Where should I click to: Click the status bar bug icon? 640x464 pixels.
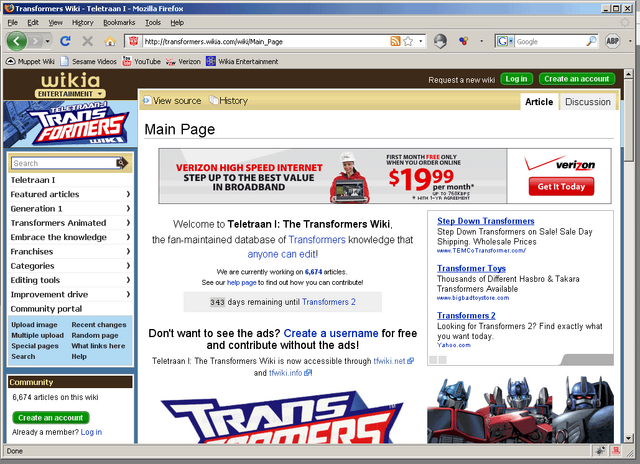[x=600, y=451]
